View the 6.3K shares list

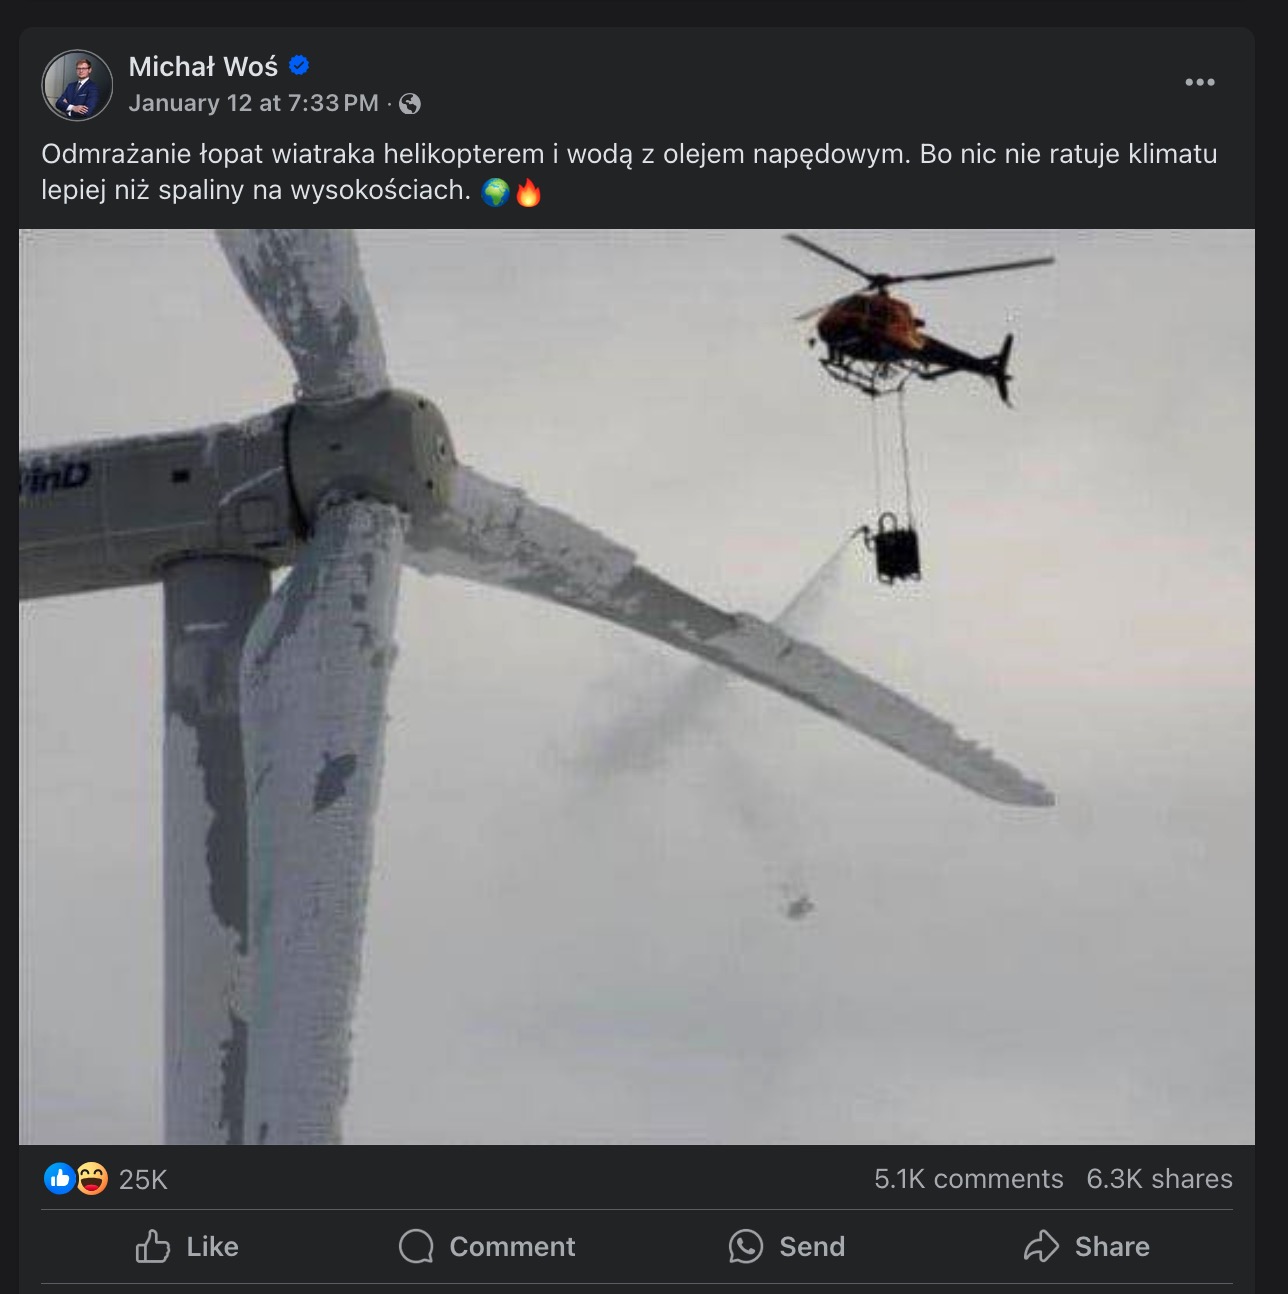point(1159,1179)
